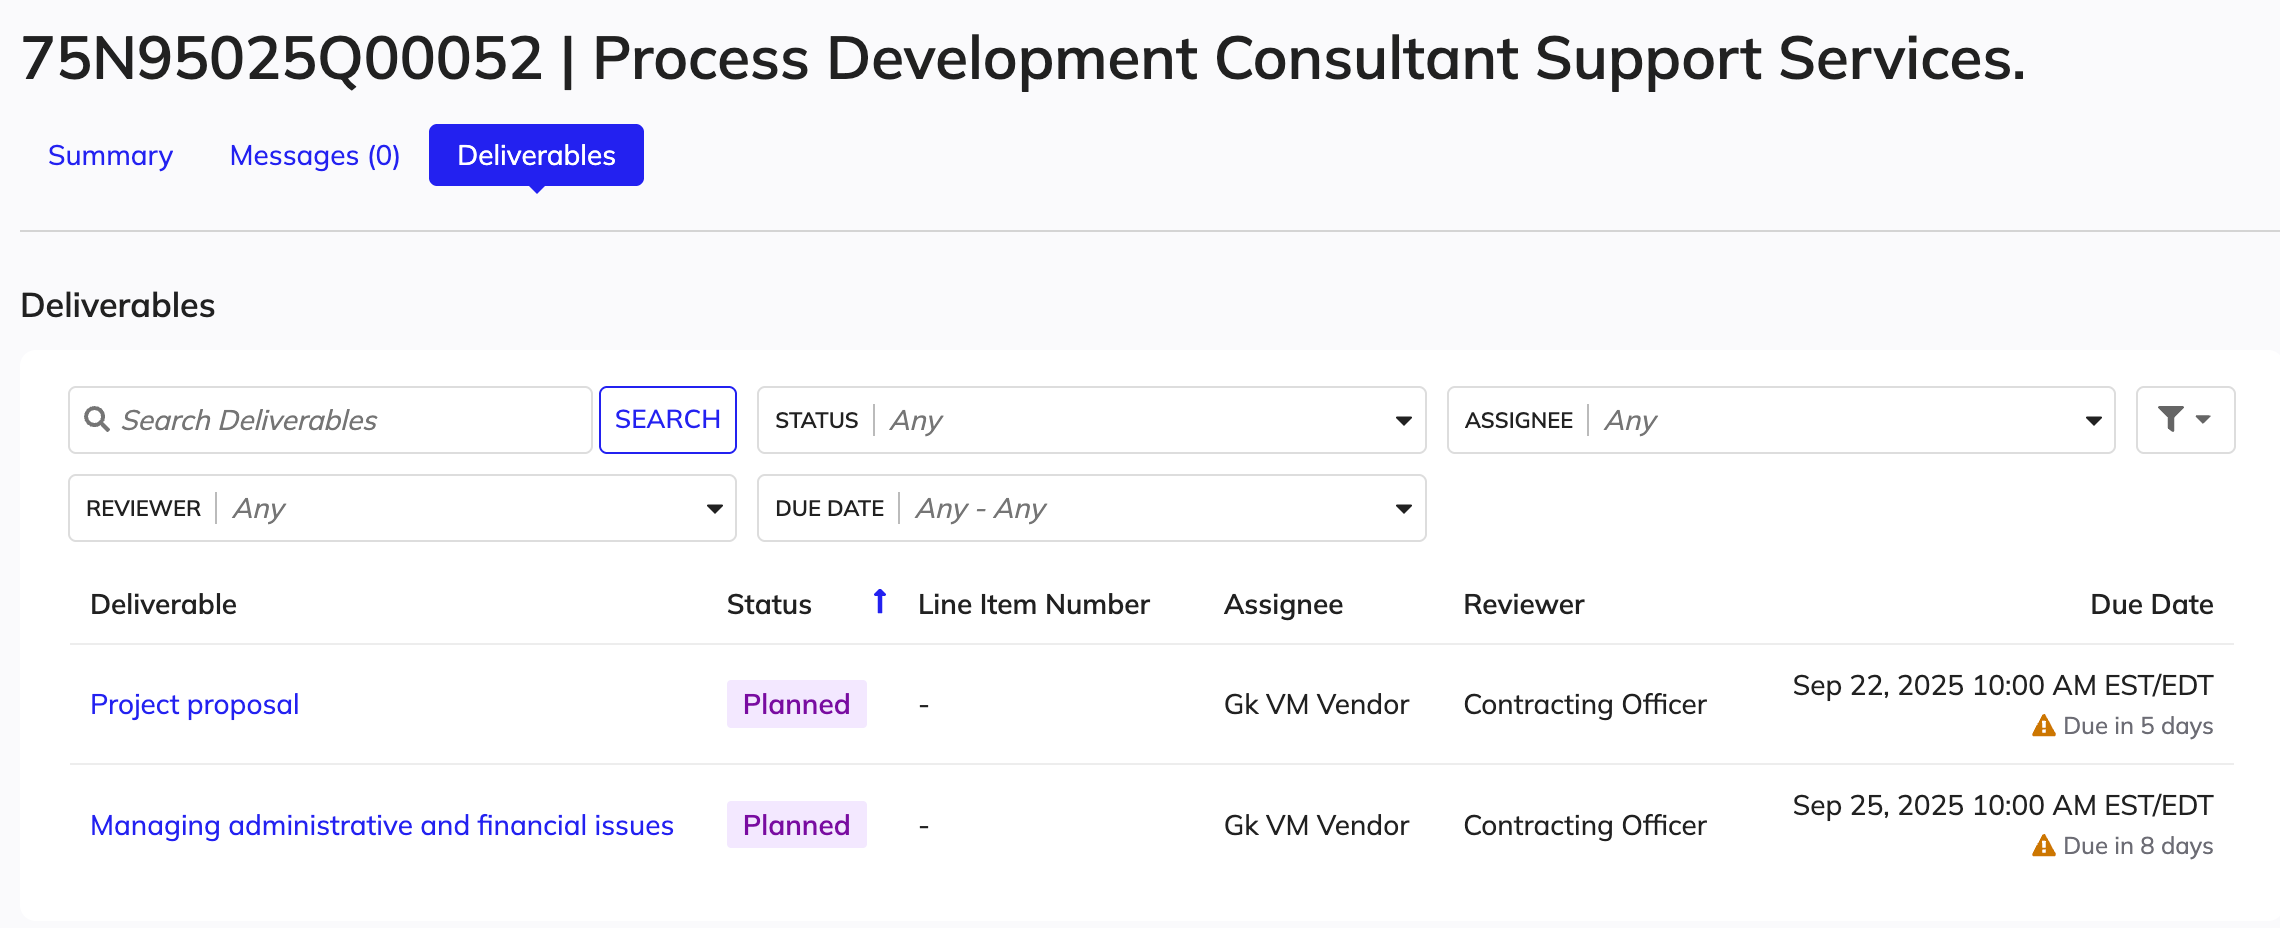
Task: Click the Planned badge on Project proposal row
Action: [x=796, y=704]
